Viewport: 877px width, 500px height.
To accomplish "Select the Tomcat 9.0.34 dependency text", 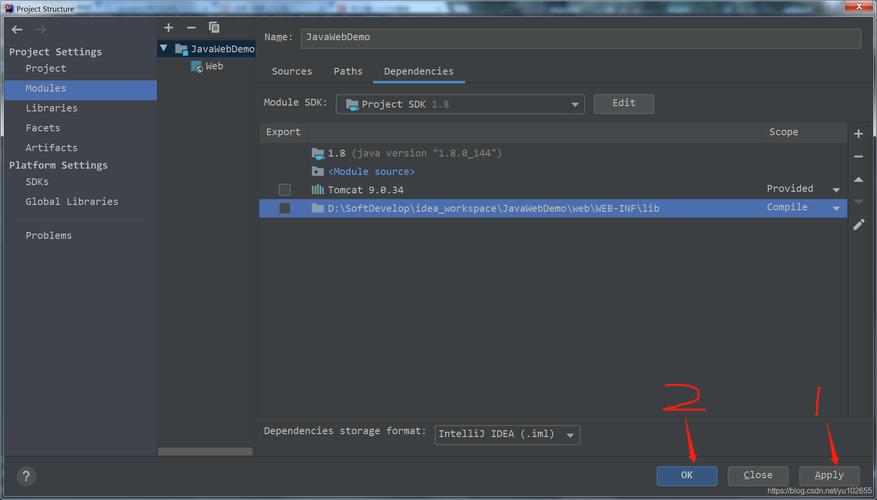I will [365, 190].
